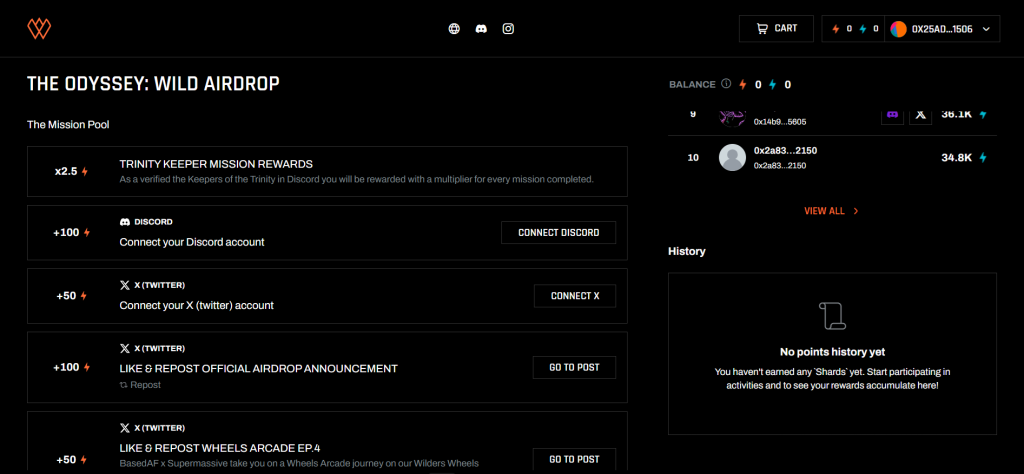Click the scroll icon in History panel

click(x=832, y=317)
